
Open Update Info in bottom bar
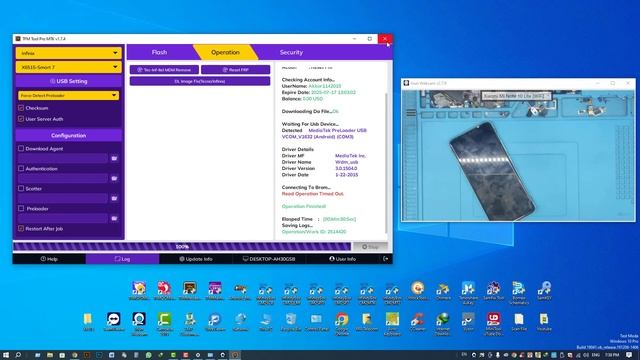[x=196, y=259]
